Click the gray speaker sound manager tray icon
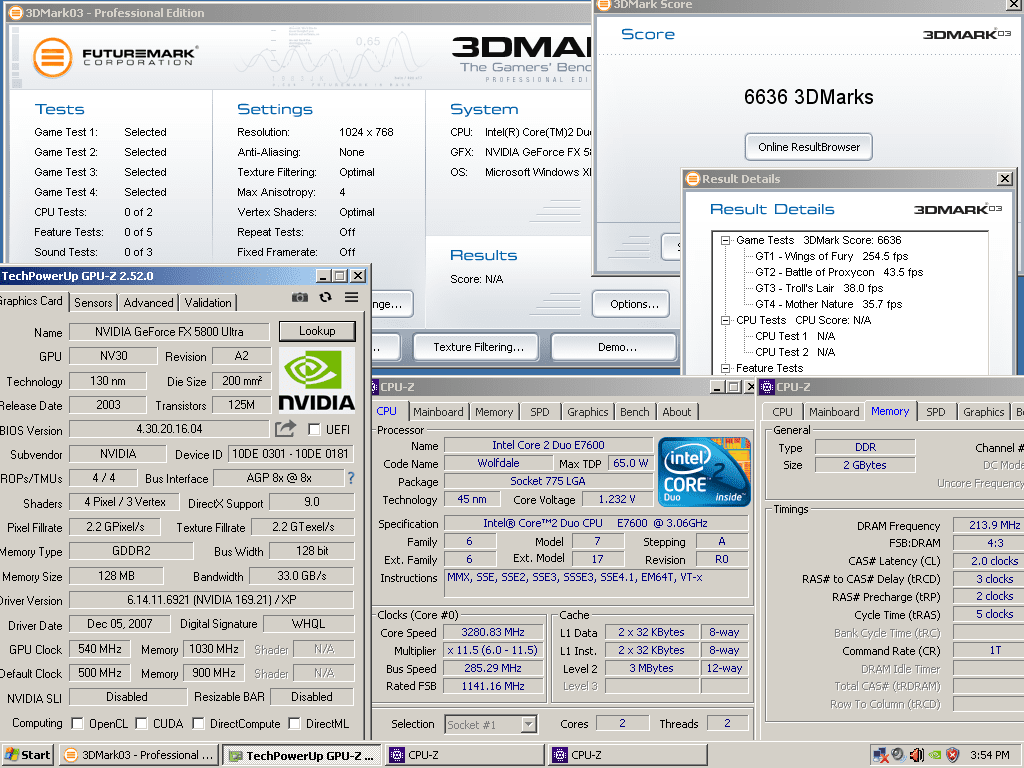Image resolution: width=1024 pixels, height=768 pixels. tap(898, 755)
